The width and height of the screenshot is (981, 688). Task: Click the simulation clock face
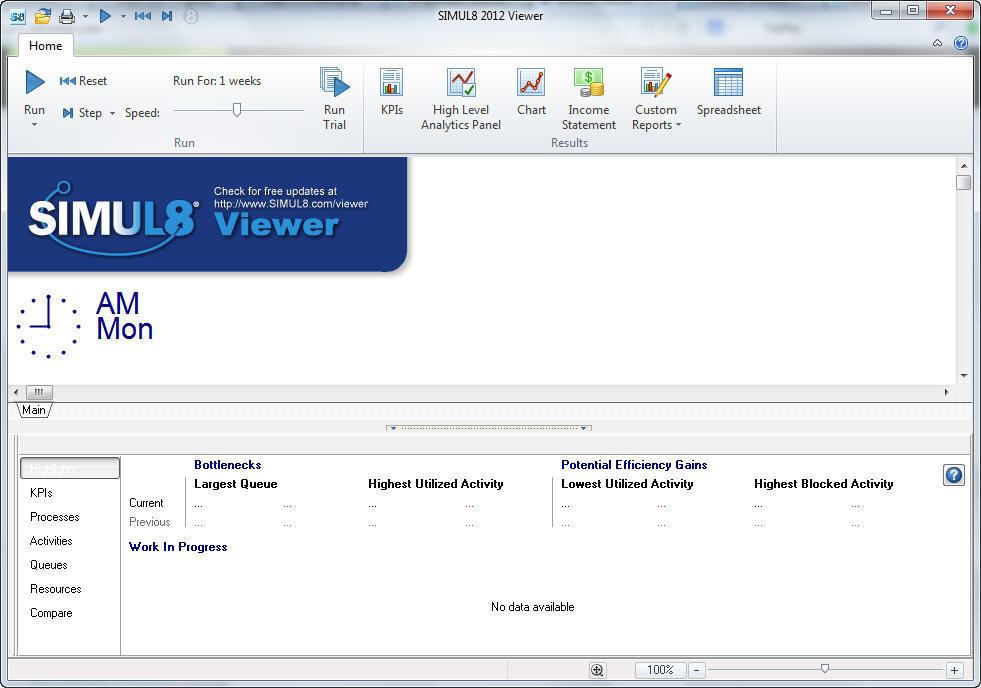[48, 326]
